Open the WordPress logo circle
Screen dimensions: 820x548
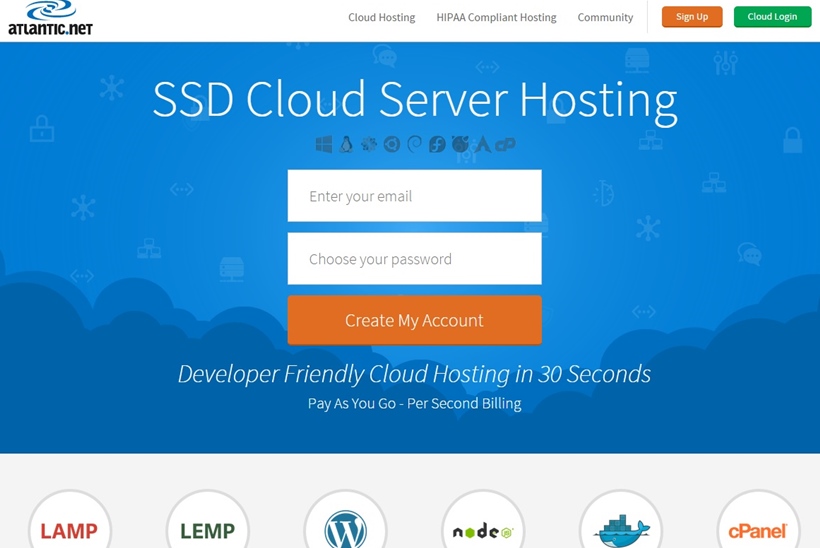point(346,519)
